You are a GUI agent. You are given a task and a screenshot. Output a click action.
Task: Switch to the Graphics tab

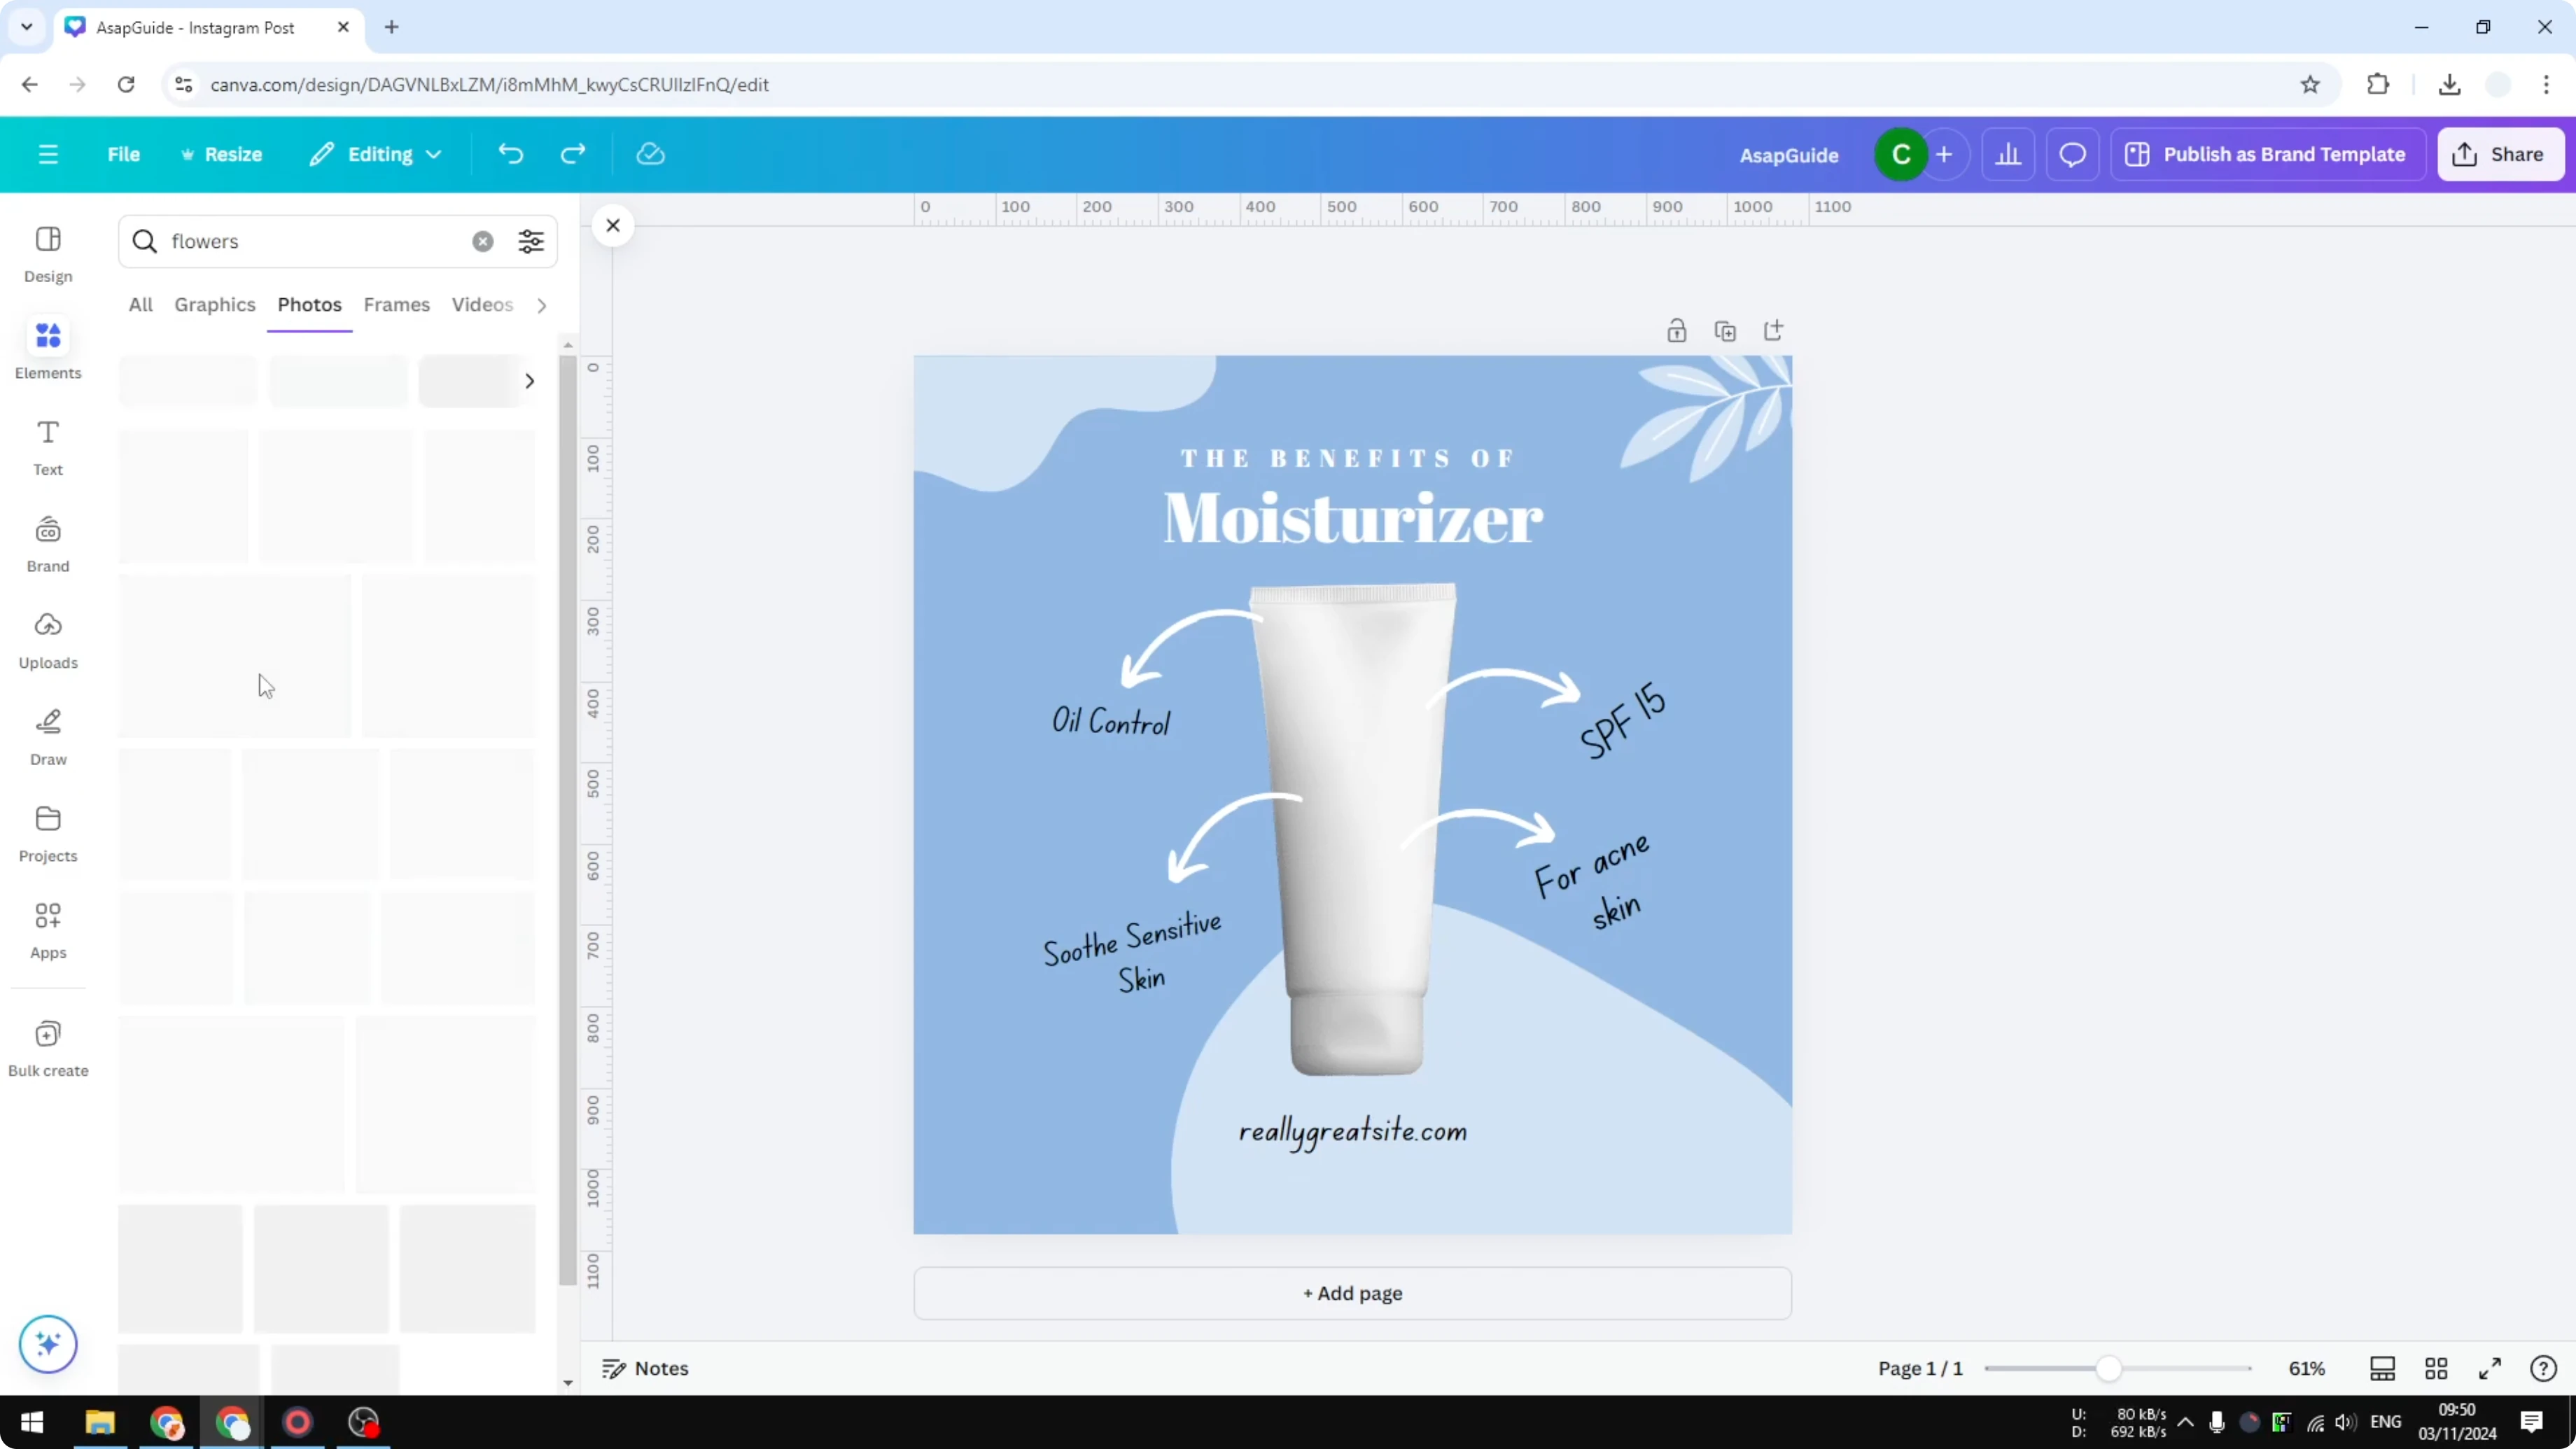214,305
